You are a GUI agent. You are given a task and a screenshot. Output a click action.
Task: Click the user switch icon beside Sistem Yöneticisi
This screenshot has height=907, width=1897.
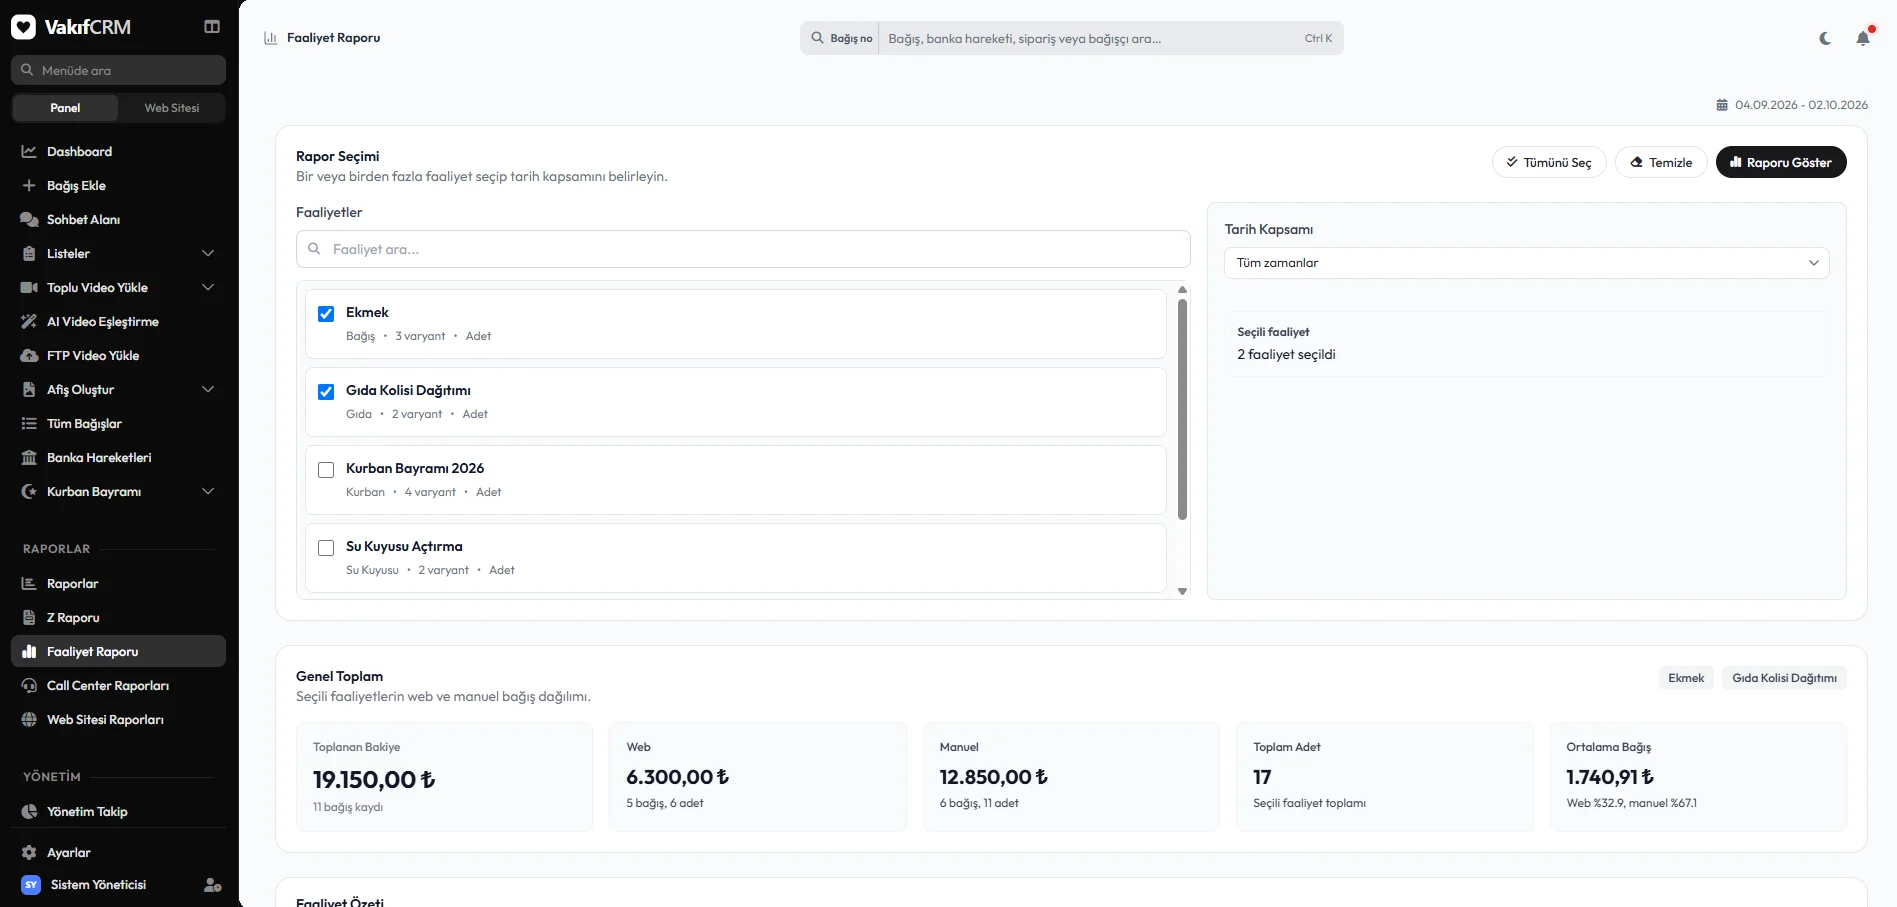212,885
